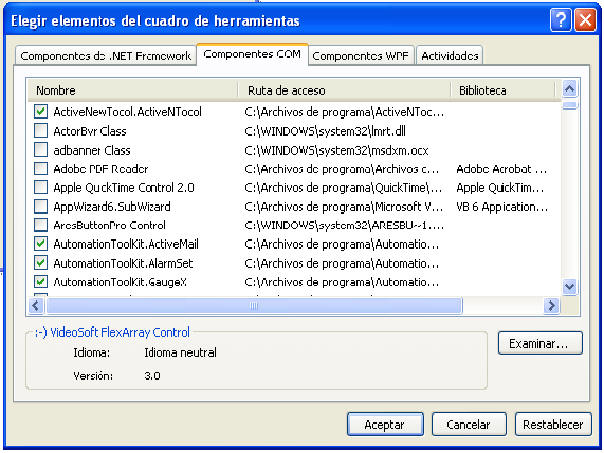604x453 pixels.
Task: Click the help question mark icon
Action: (561, 20)
